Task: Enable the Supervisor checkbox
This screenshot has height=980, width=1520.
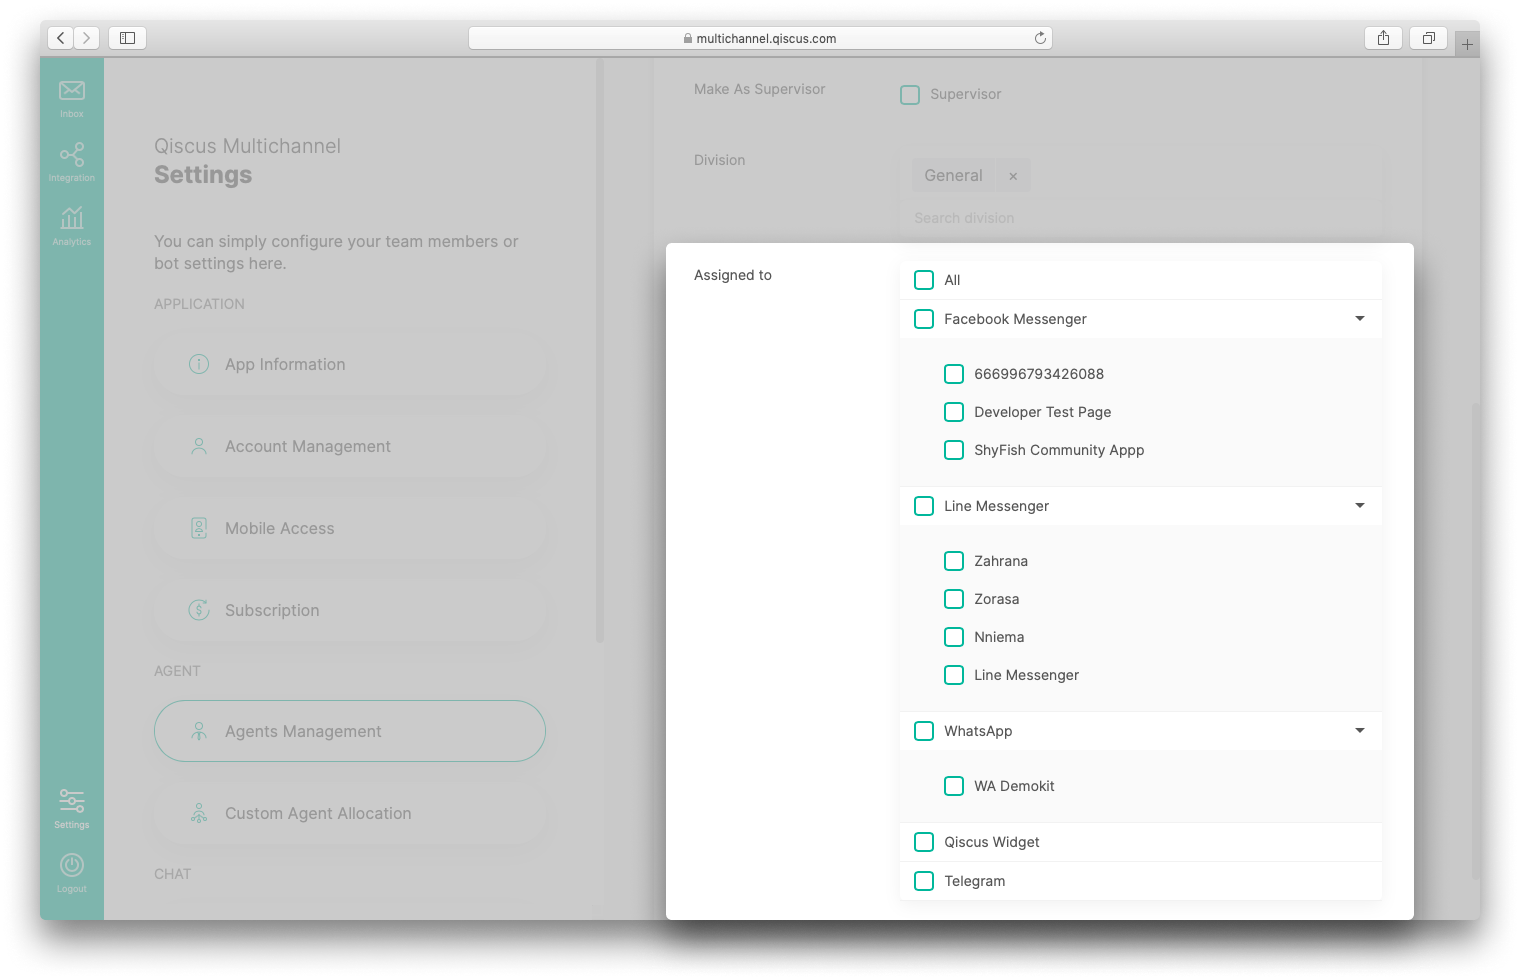Action: click(x=910, y=94)
